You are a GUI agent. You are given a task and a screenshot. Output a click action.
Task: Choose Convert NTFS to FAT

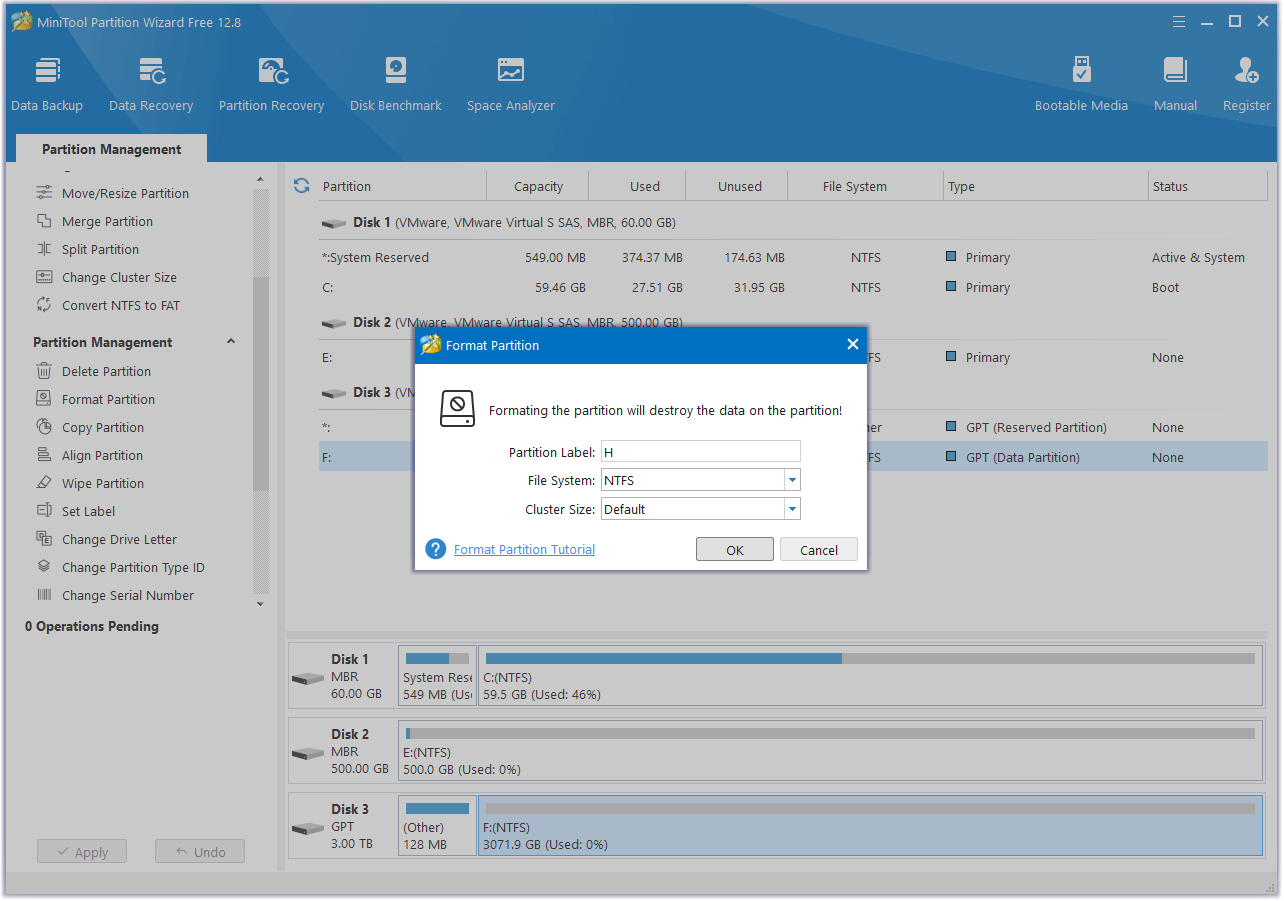[121, 305]
